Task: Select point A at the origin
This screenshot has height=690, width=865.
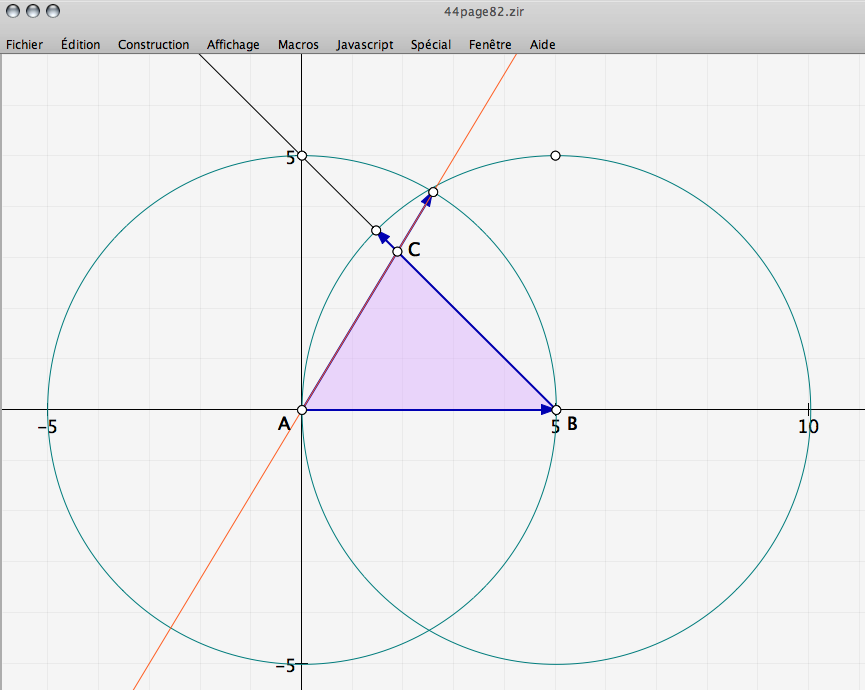Action: pyautogui.click(x=302, y=410)
